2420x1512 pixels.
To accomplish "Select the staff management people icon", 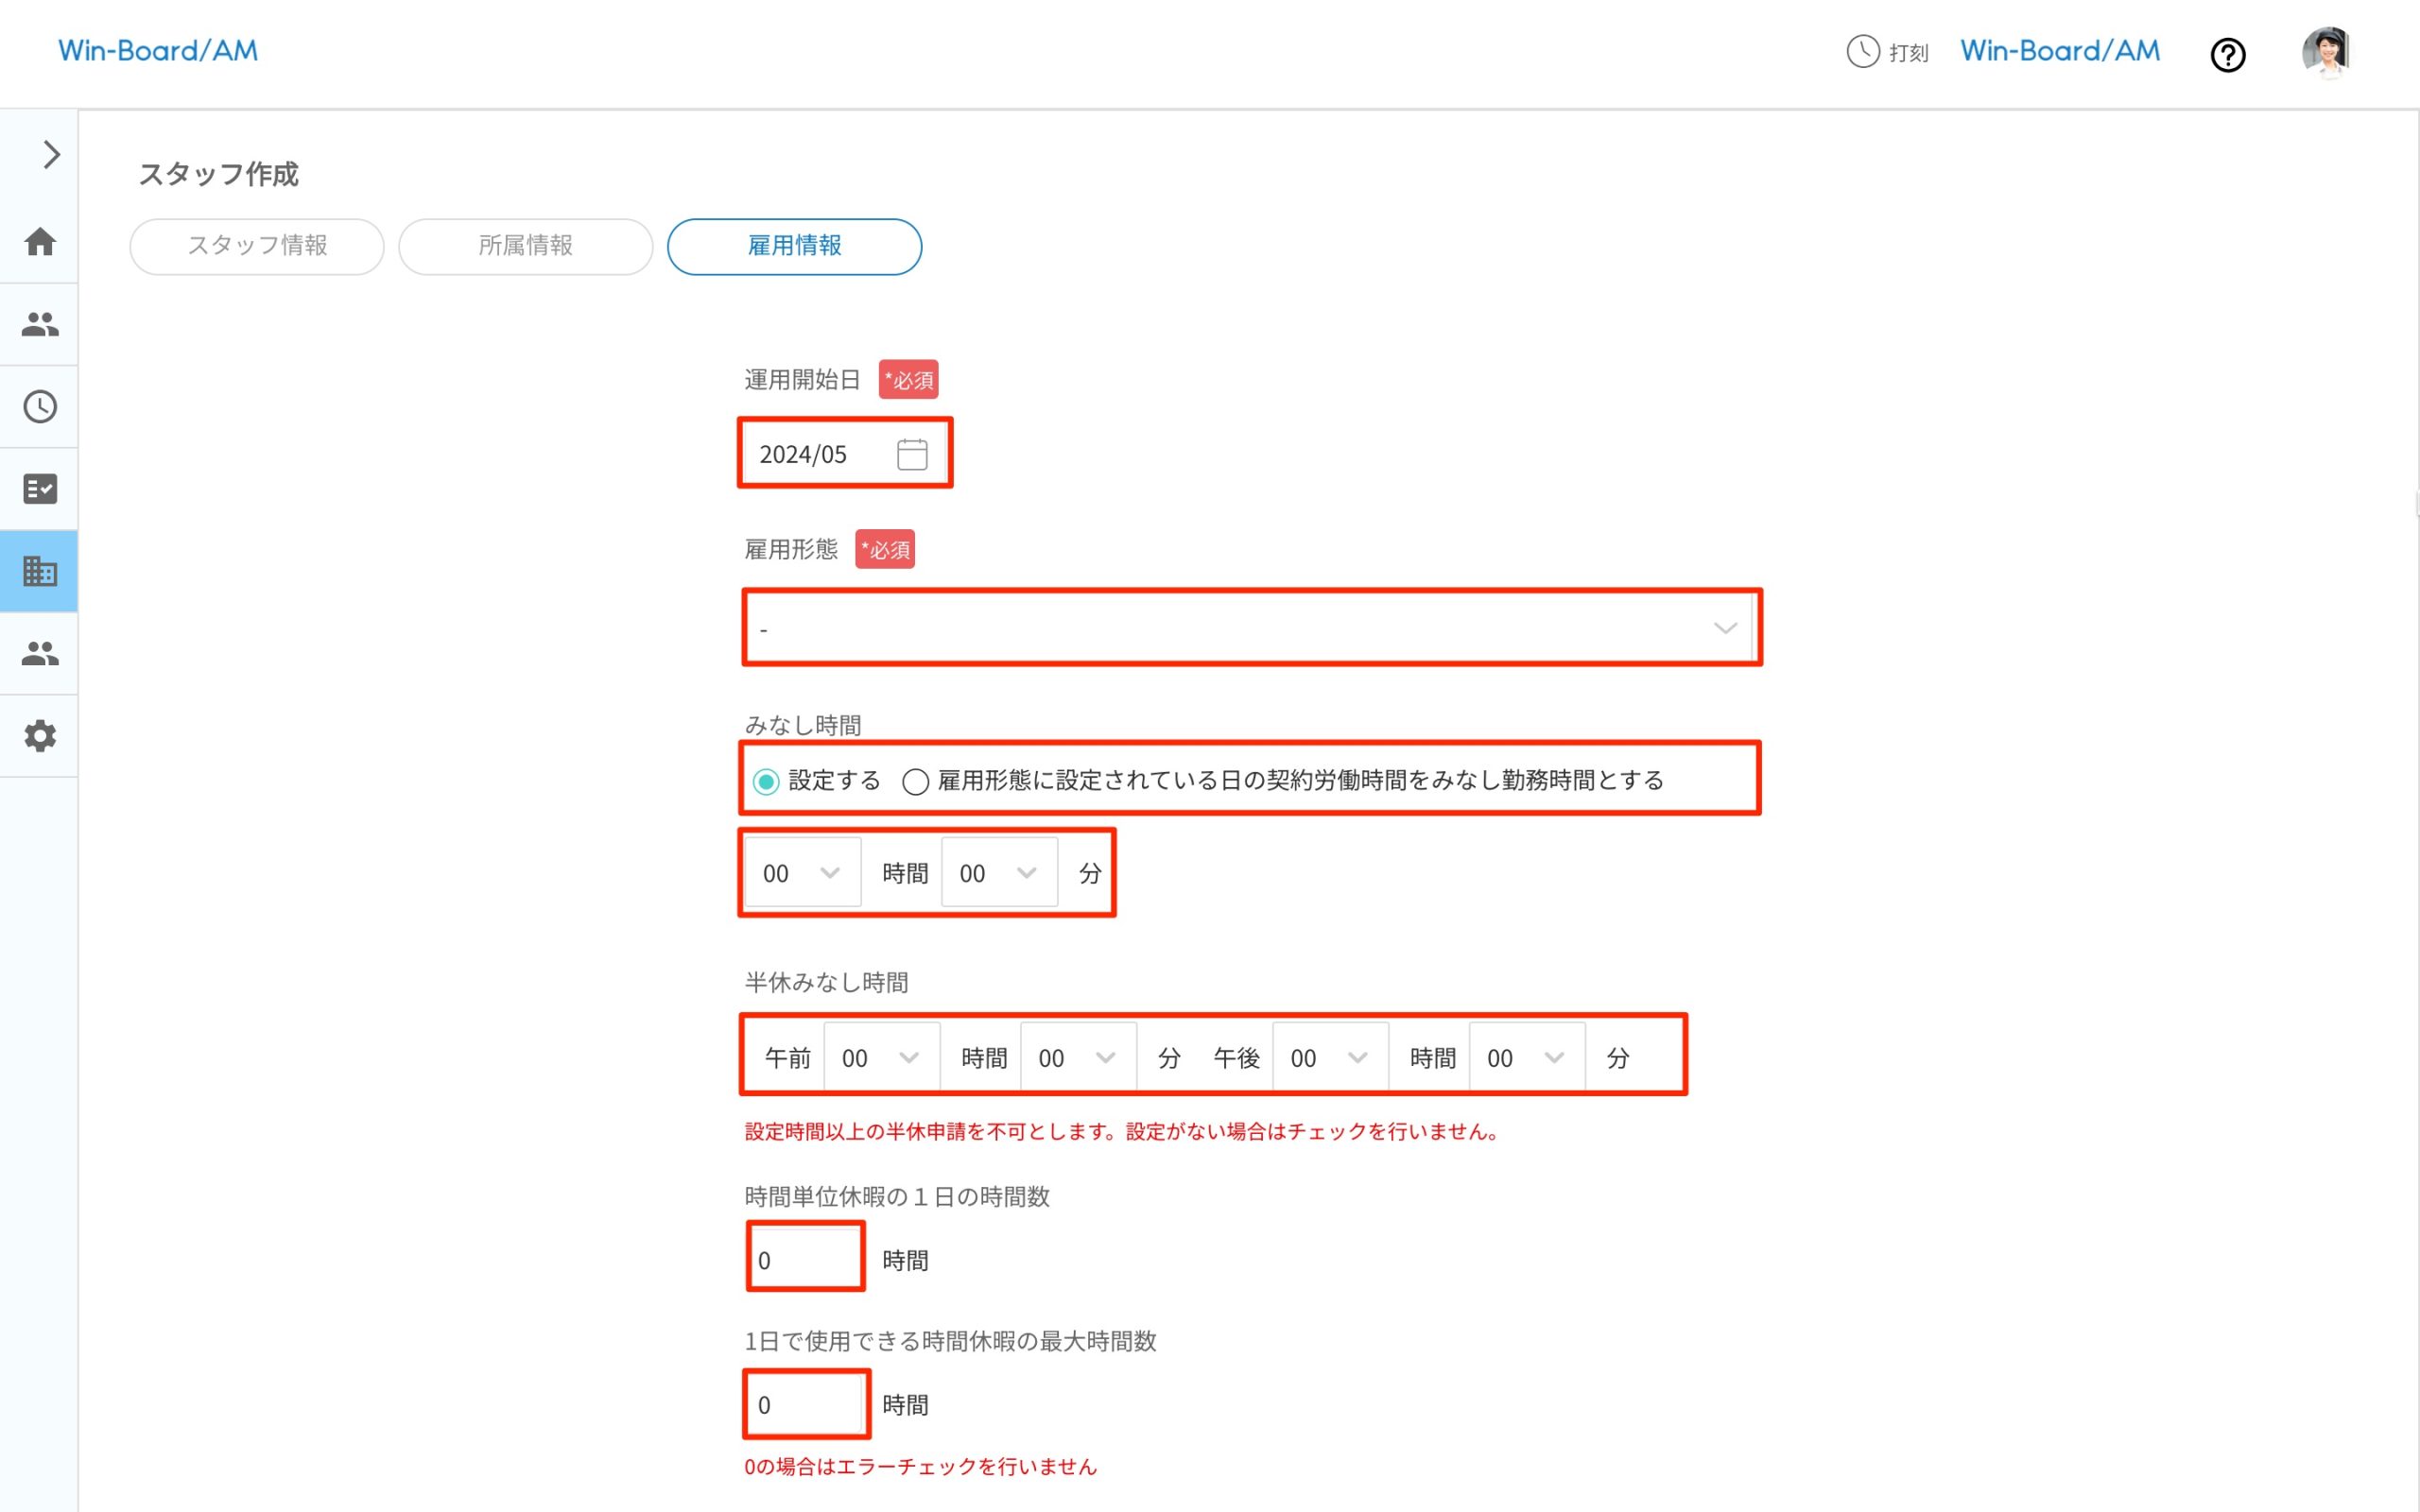I will coord(39,323).
